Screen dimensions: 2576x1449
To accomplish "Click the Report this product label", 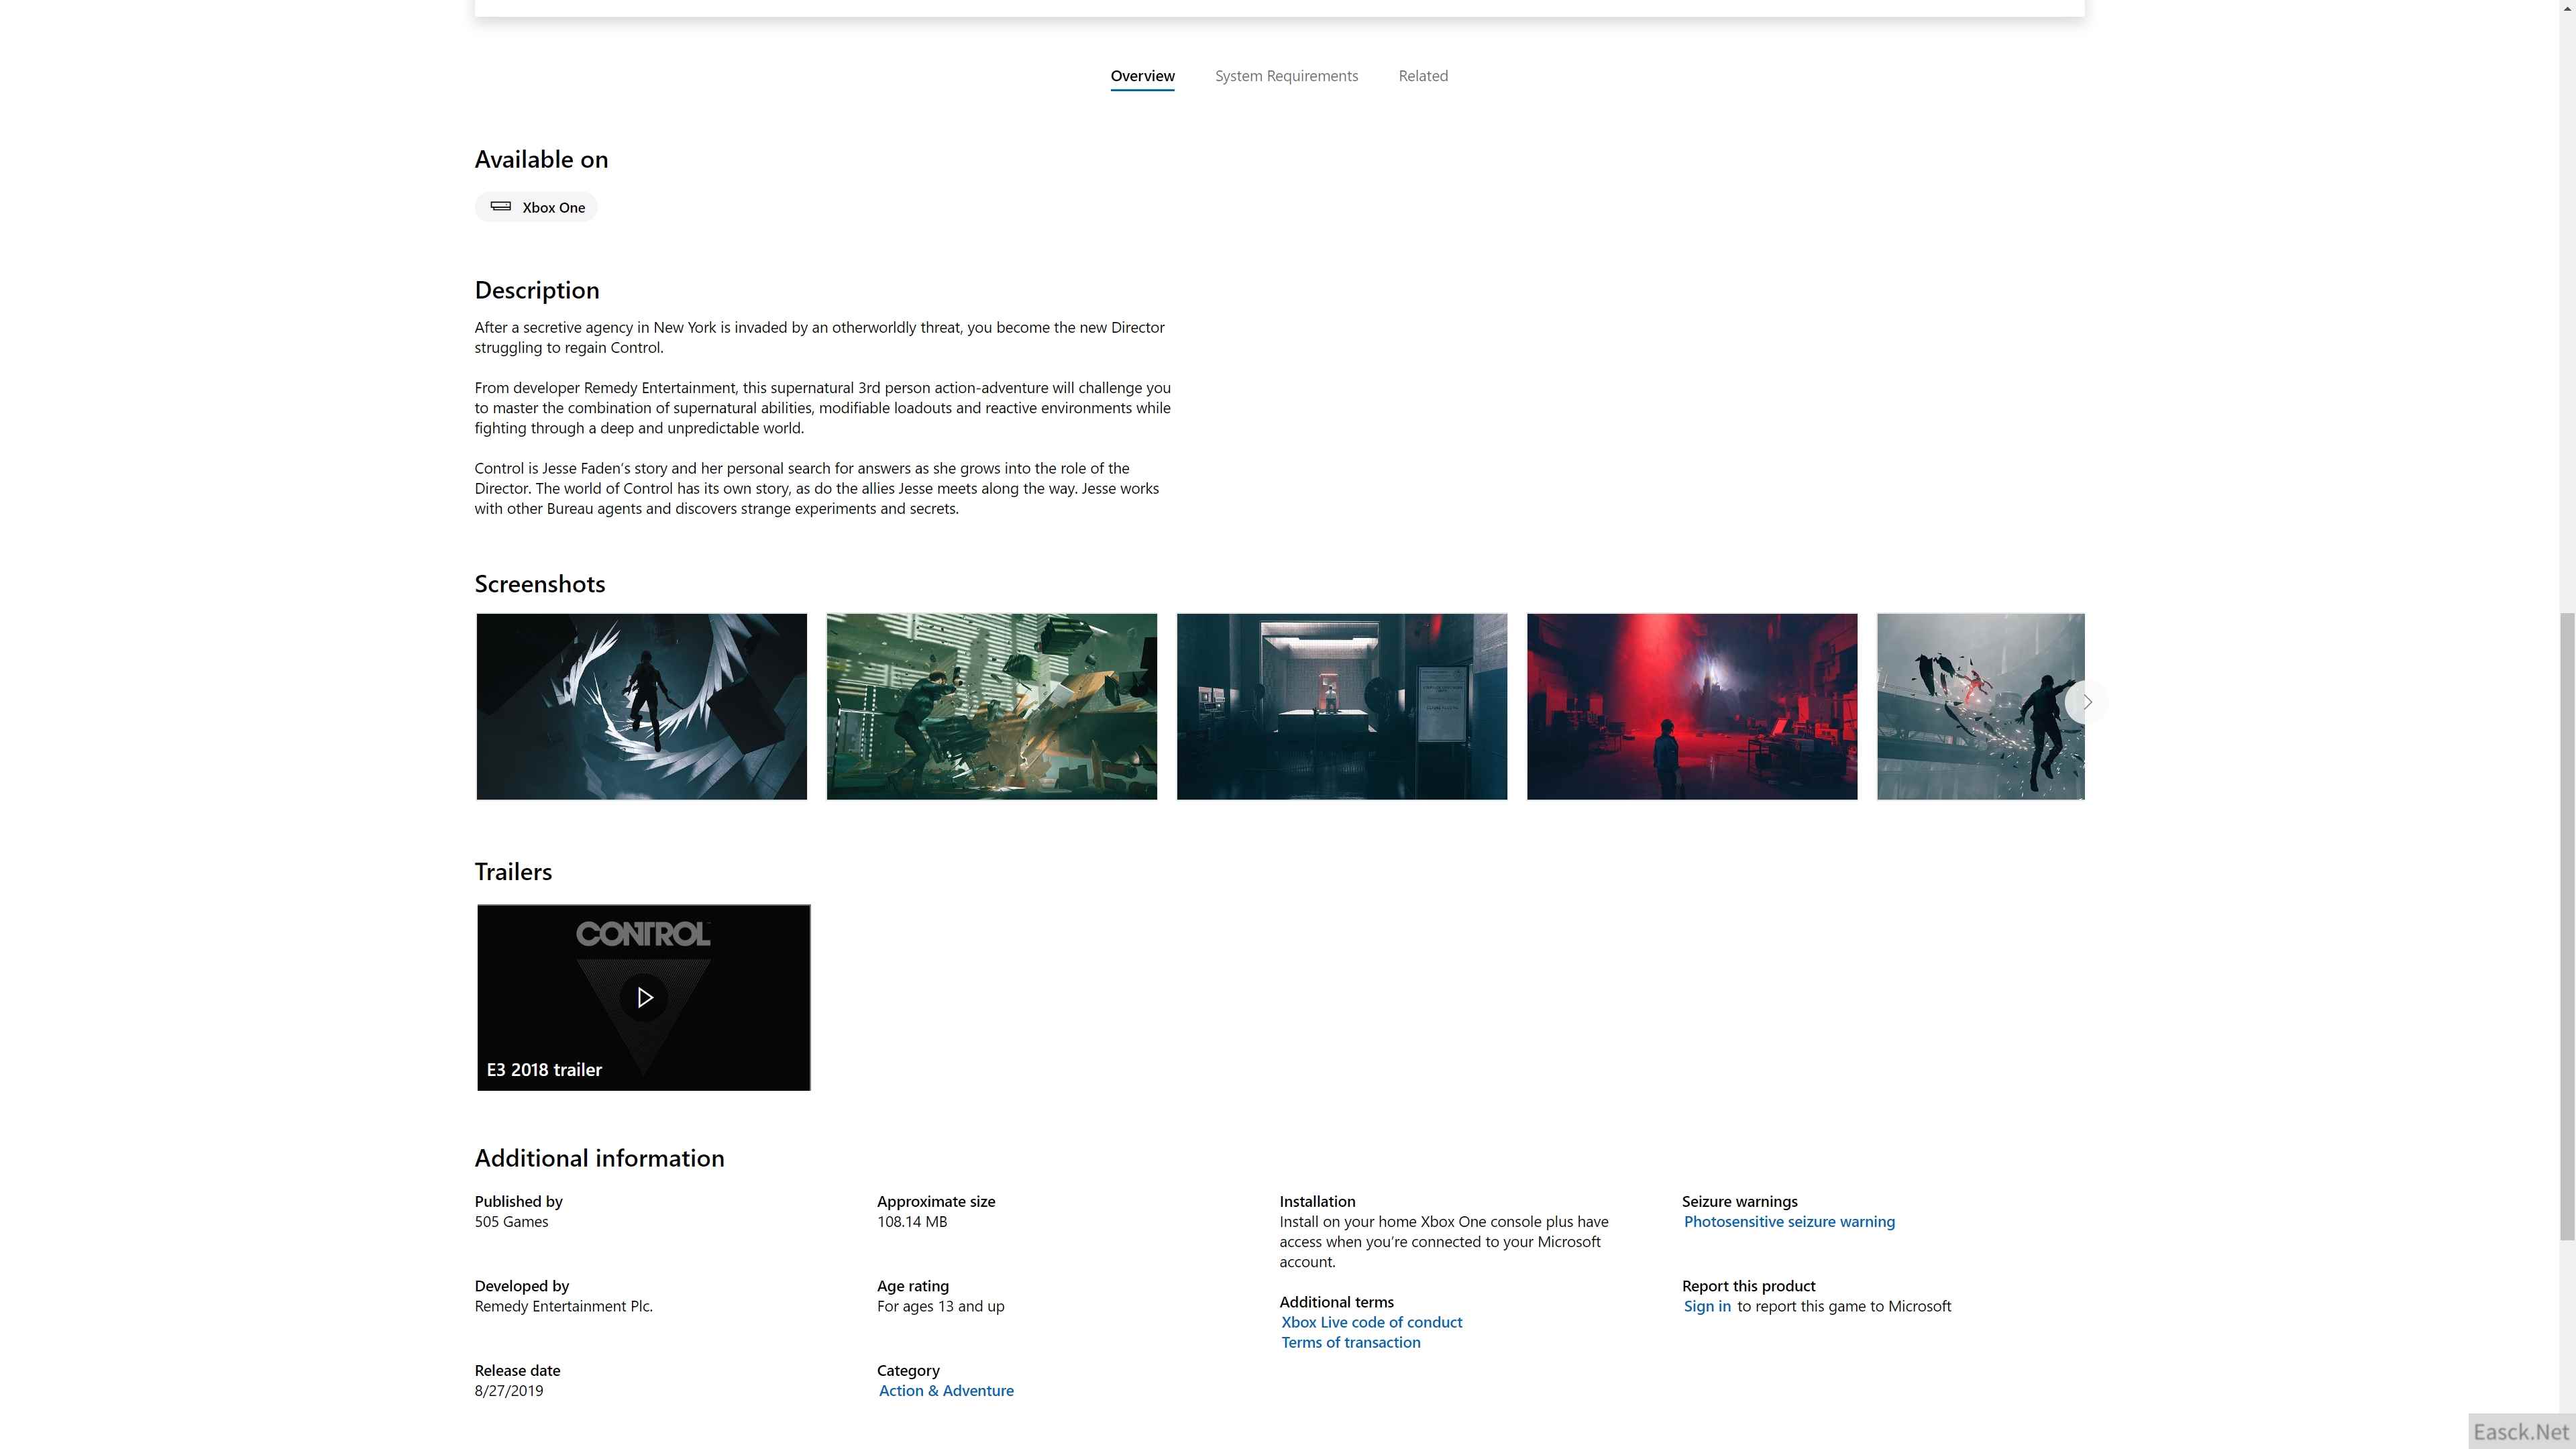I will (x=1748, y=1286).
